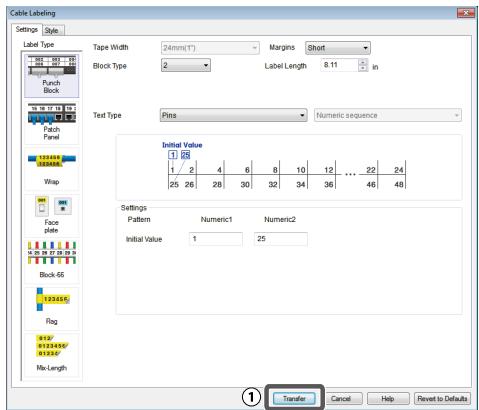Screen dimensions: 479x410
Task: Pick the Mix-Length label type
Action: (x=51, y=355)
